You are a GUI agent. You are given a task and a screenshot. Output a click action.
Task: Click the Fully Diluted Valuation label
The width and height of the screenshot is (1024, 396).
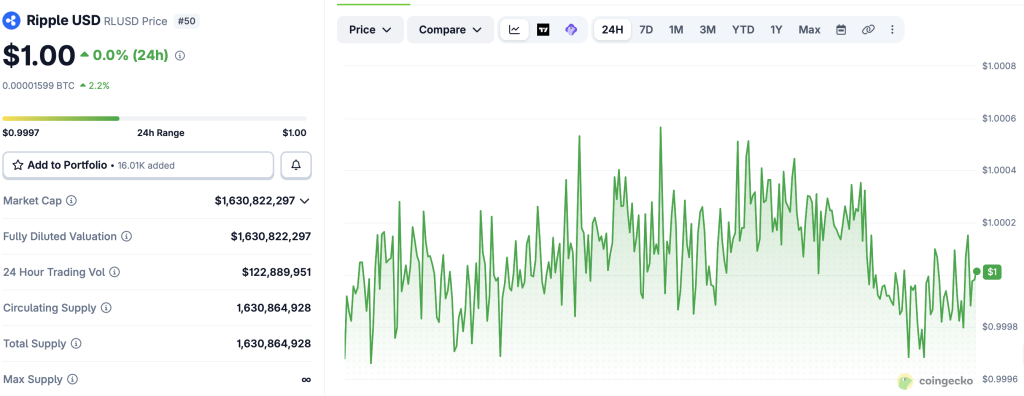(x=60, y=236)
